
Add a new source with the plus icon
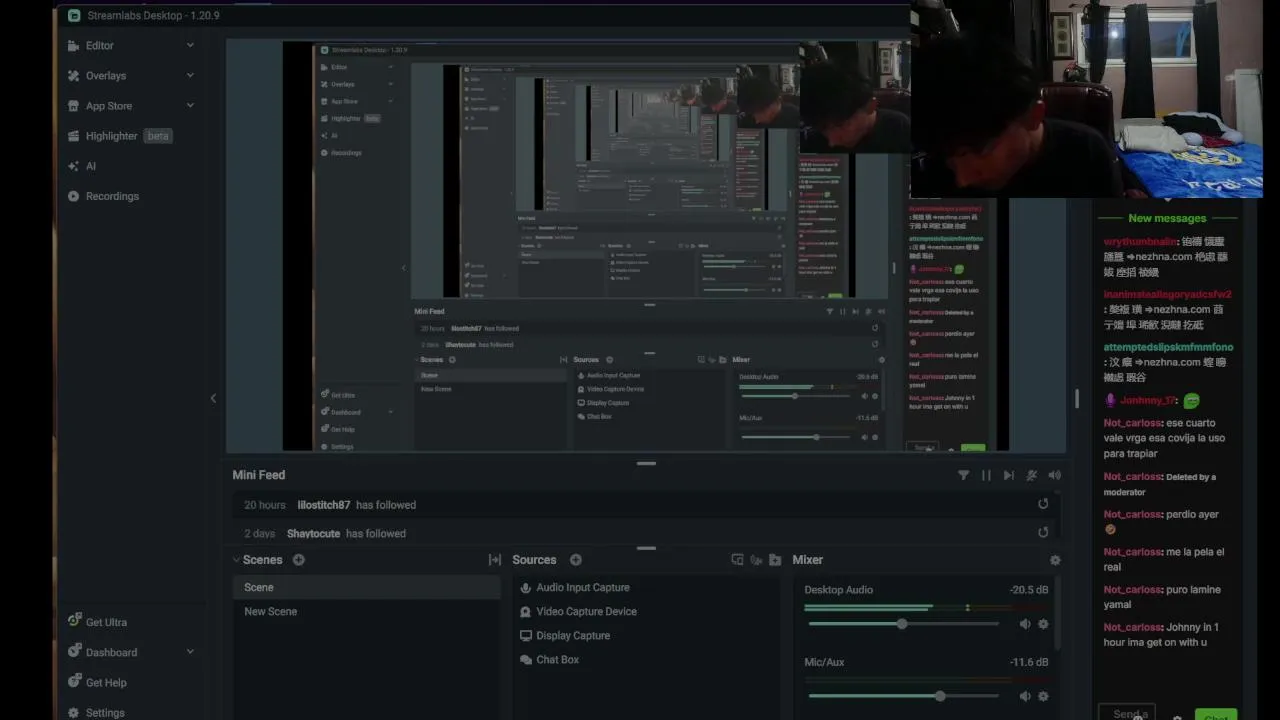coord(575,560)
